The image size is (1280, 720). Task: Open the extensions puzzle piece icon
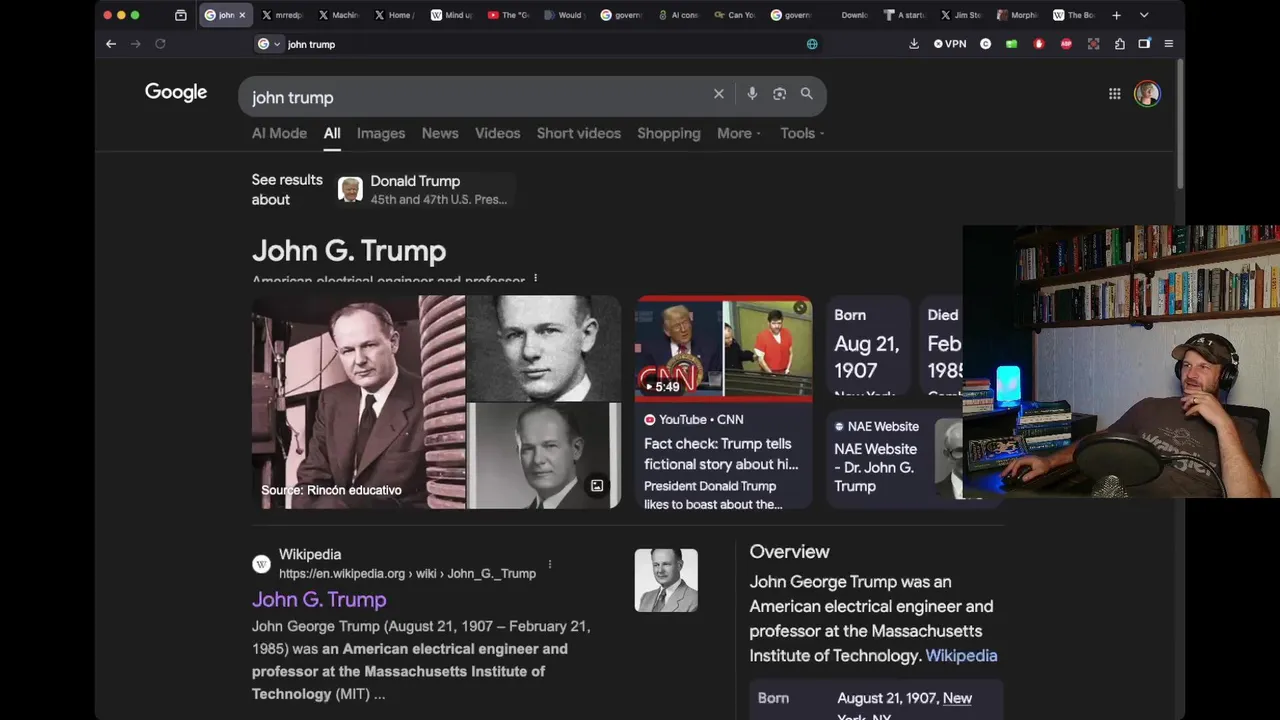[x=1119, y=44]
